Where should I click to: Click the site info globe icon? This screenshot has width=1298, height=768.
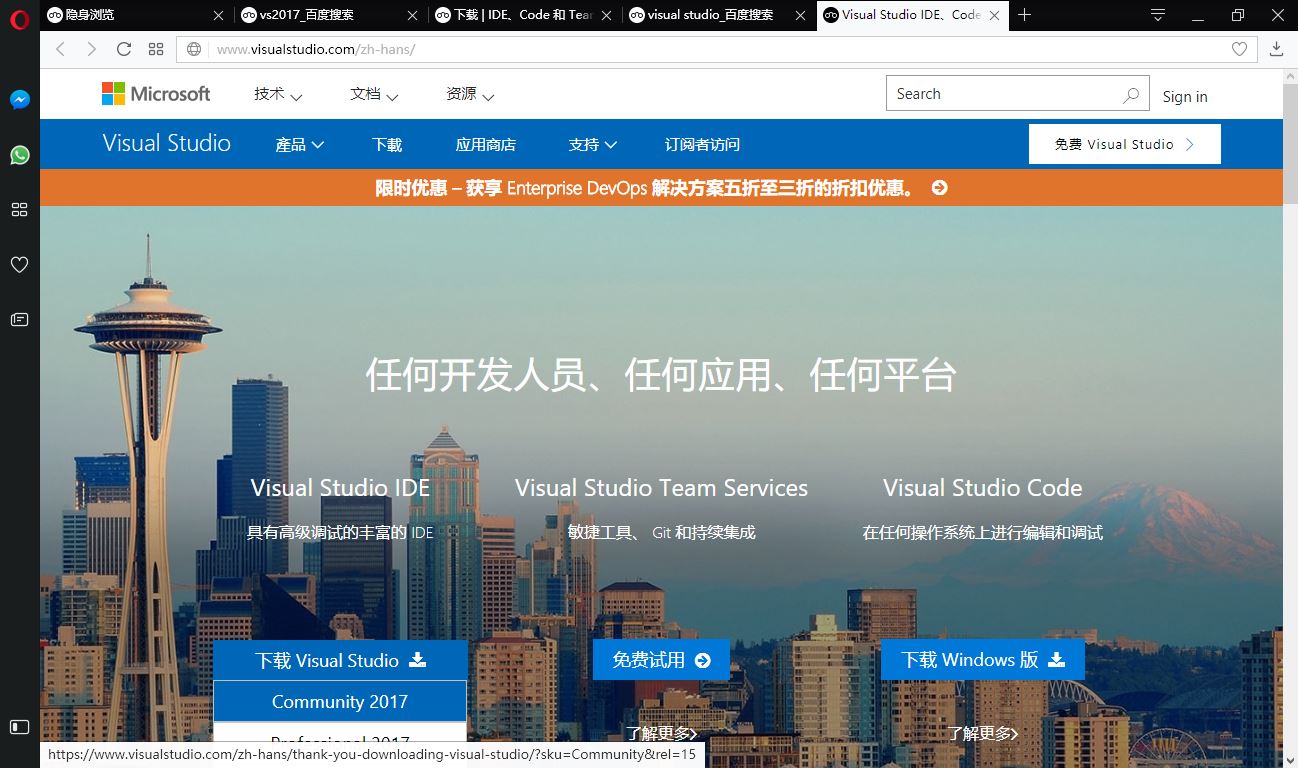pyautogui.click(x=194, y=49)
